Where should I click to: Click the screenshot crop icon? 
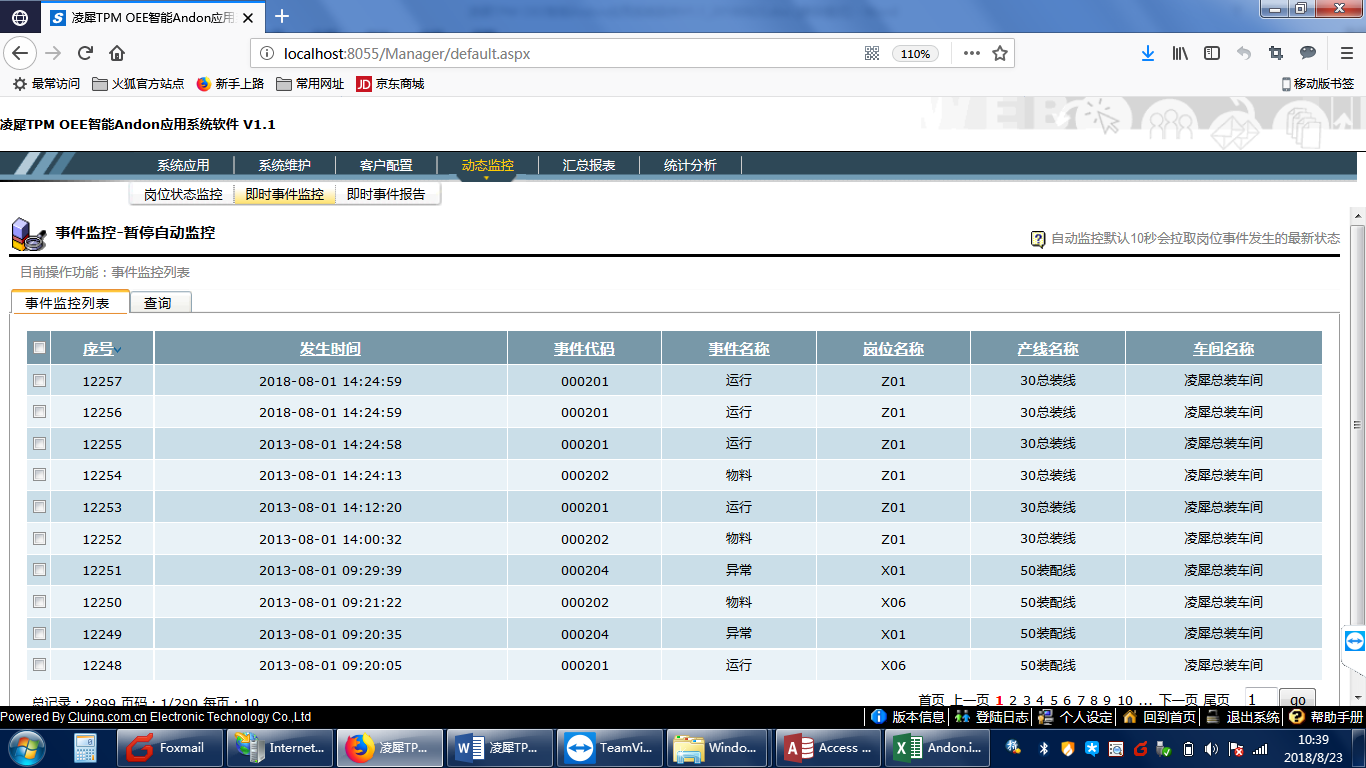(1275, 53)
